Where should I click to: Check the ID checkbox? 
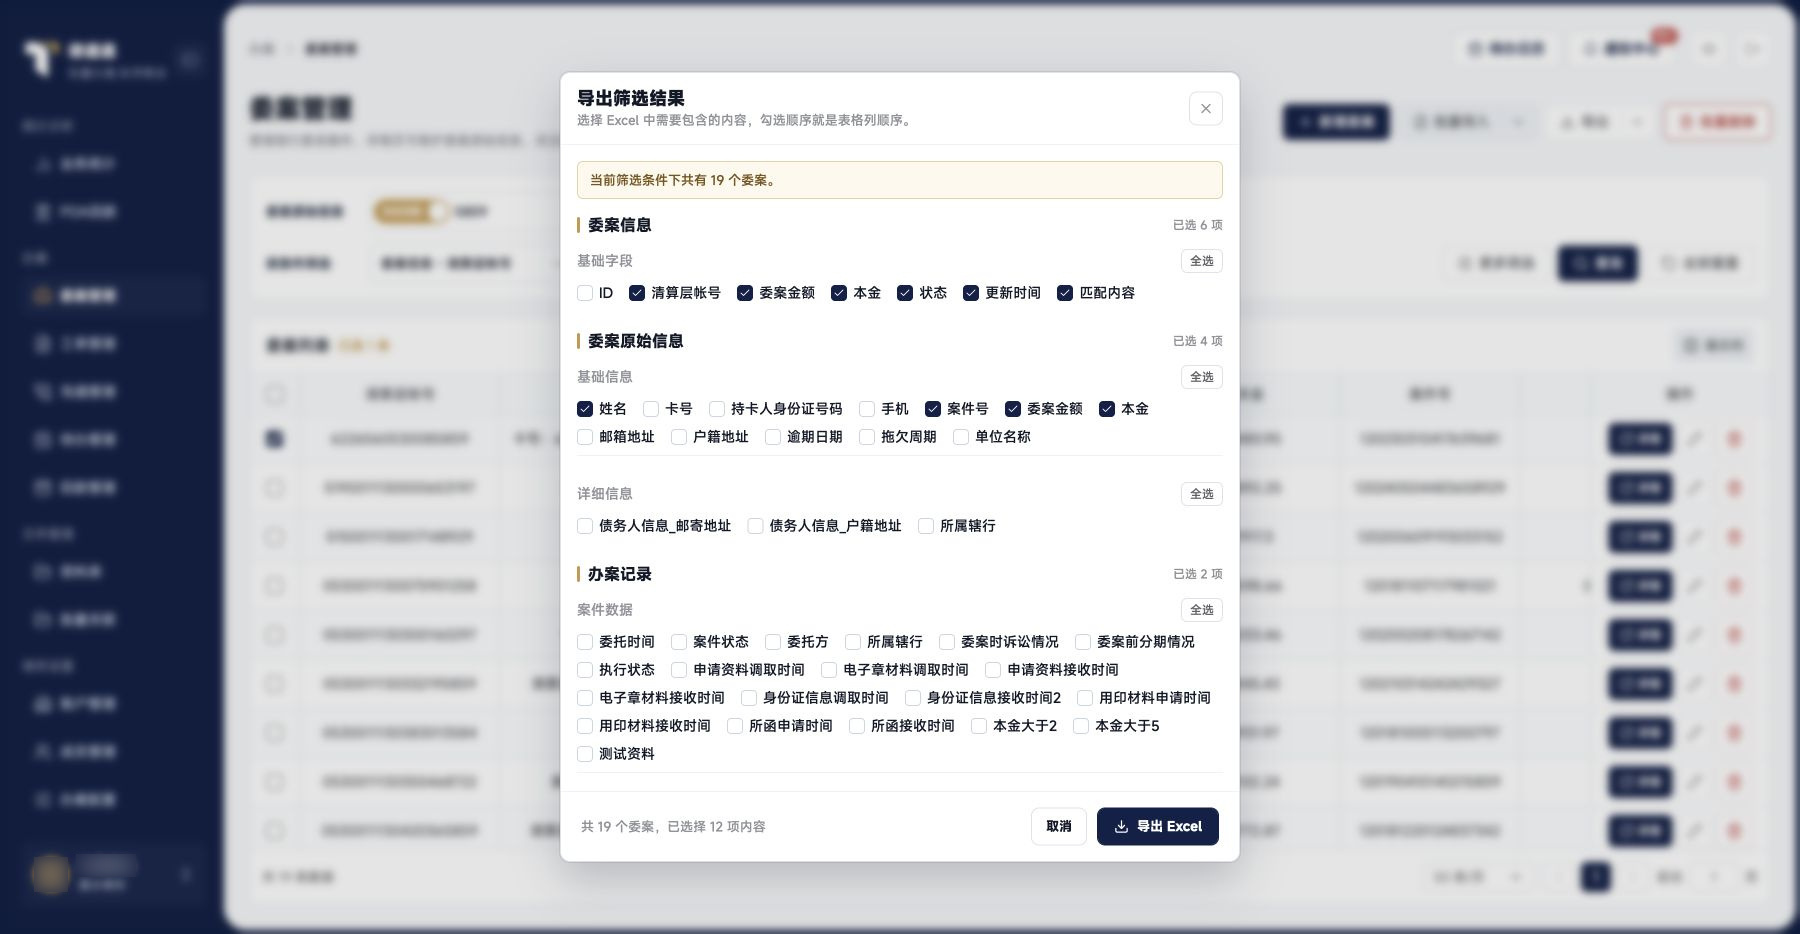click(x=585, y=293)
